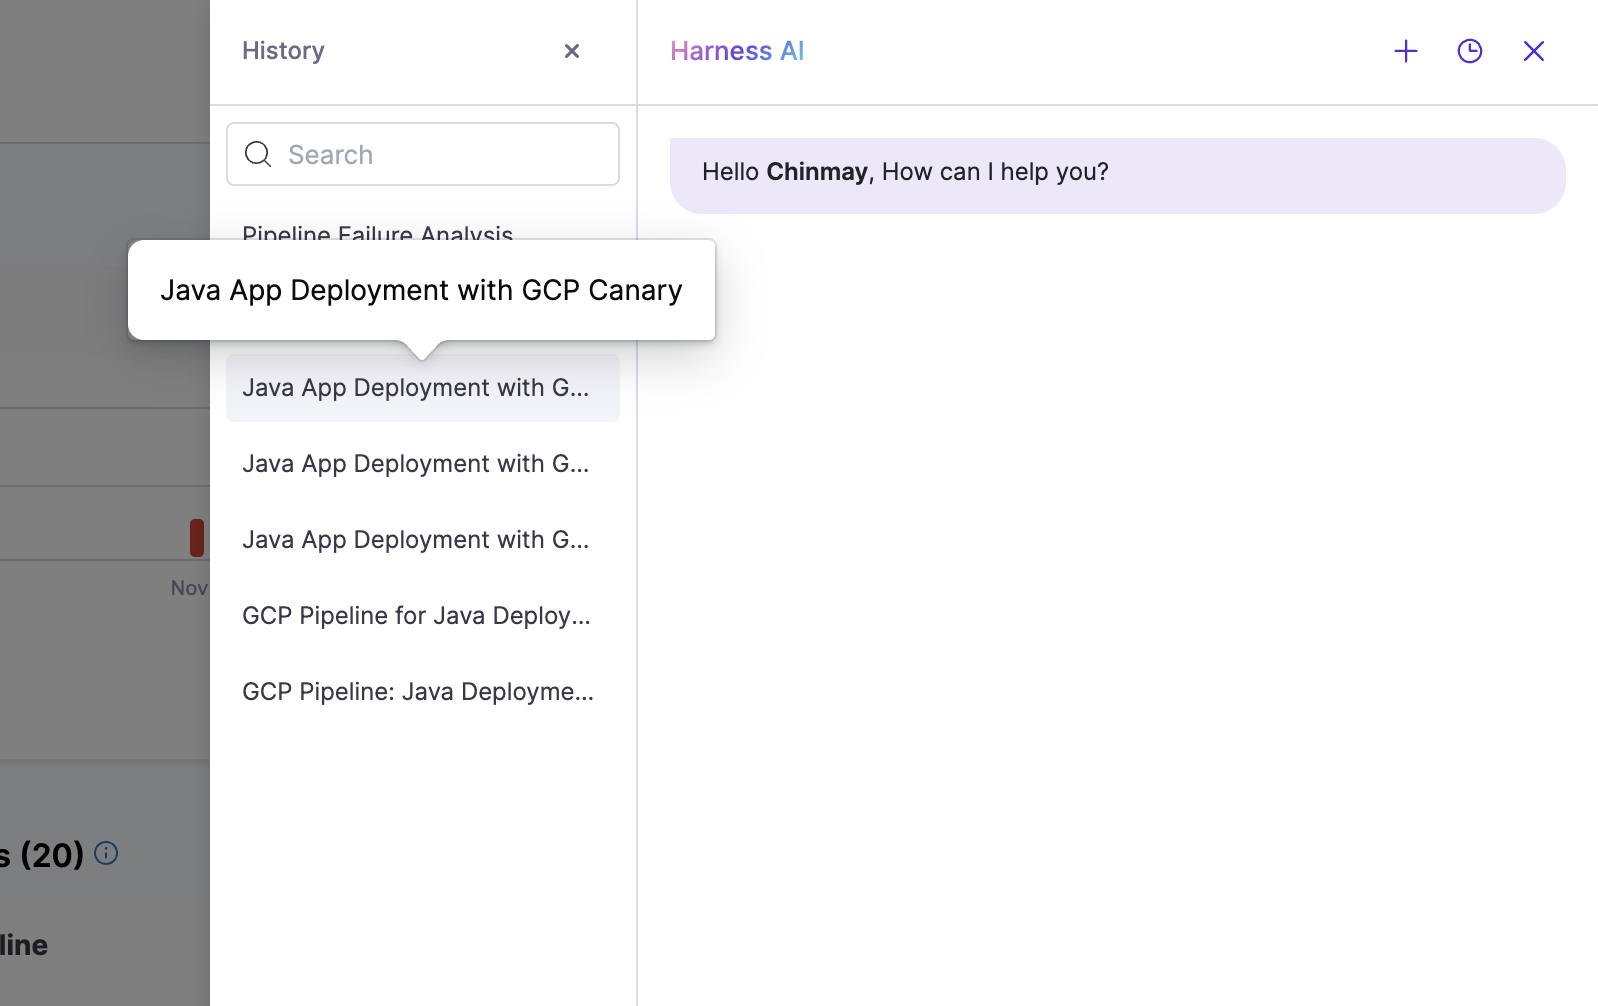Click the Hello Chinmay greeting message
Image resolution: width=1598 pixels, height=1006 pixels.
[x=1118, y=176]
